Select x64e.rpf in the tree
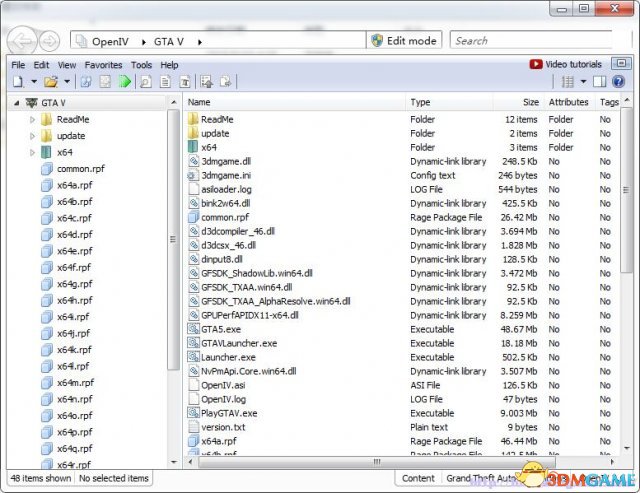 pyautogui.click(x=75, y=251)
